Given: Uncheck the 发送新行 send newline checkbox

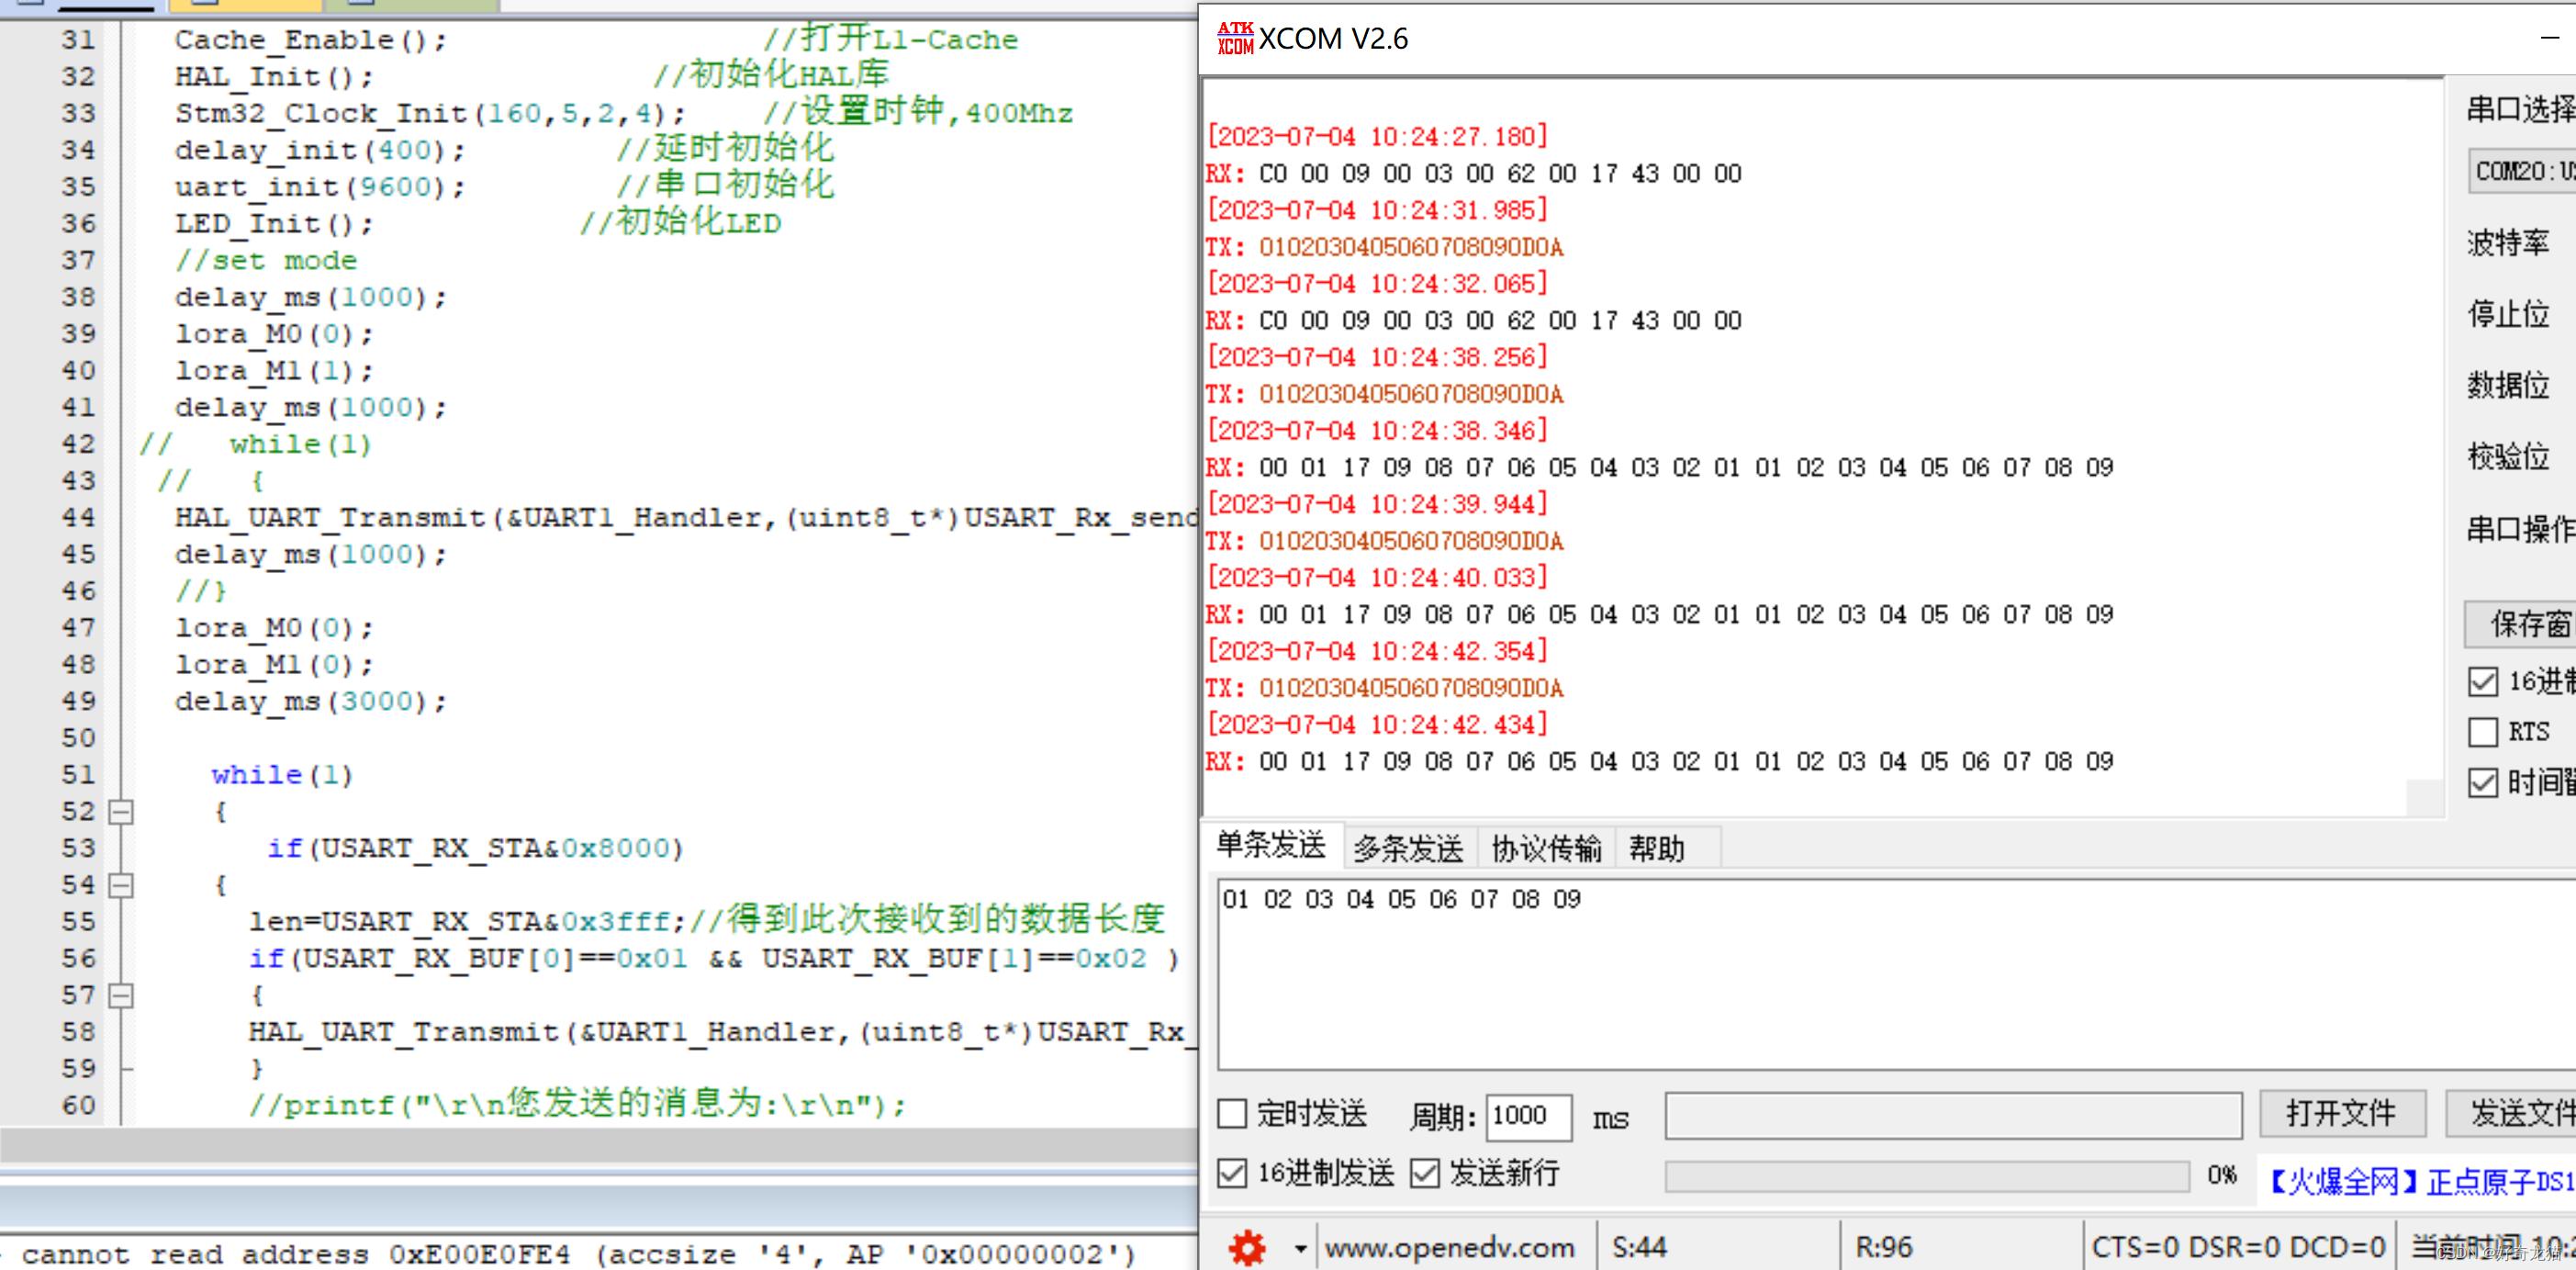Looking at the screenshot, I should pos(1424,1173).
